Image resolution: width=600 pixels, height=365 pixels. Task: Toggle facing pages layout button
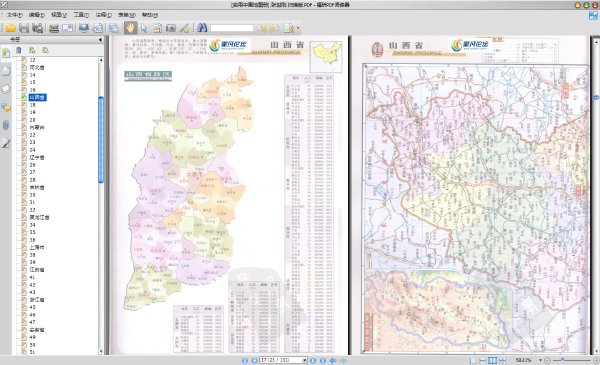pos(492,360)
